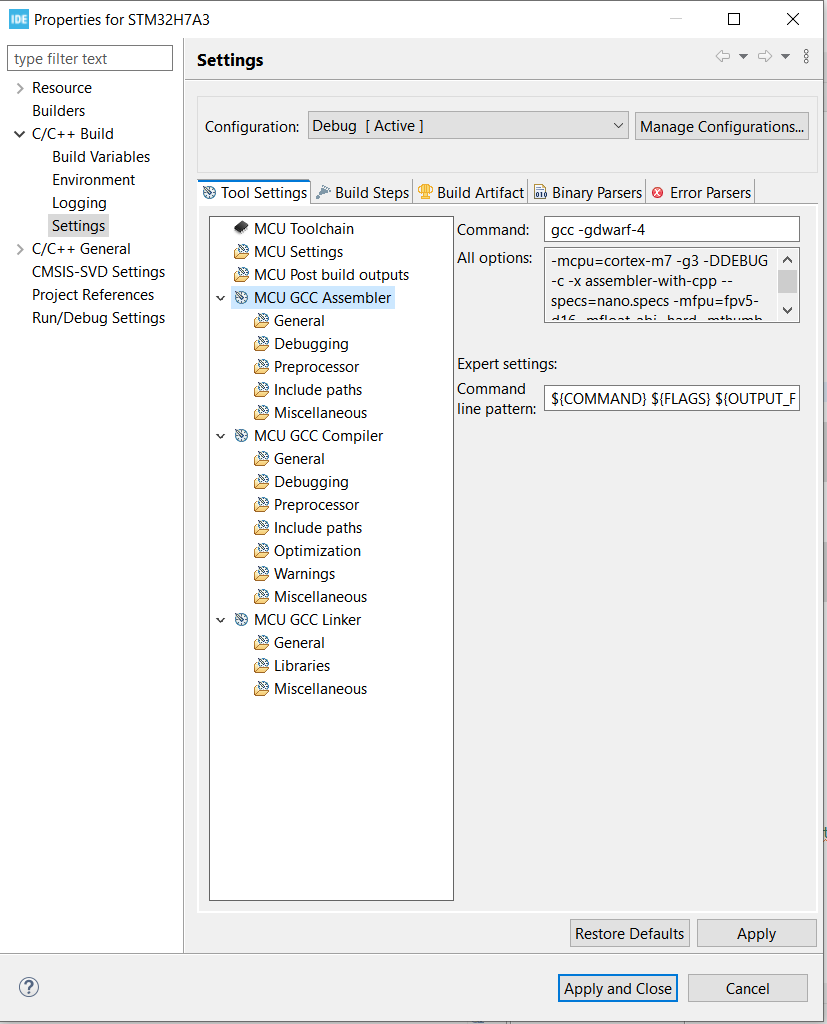
Task: Click Manage Configurations button
Action: tap(721, 126)
